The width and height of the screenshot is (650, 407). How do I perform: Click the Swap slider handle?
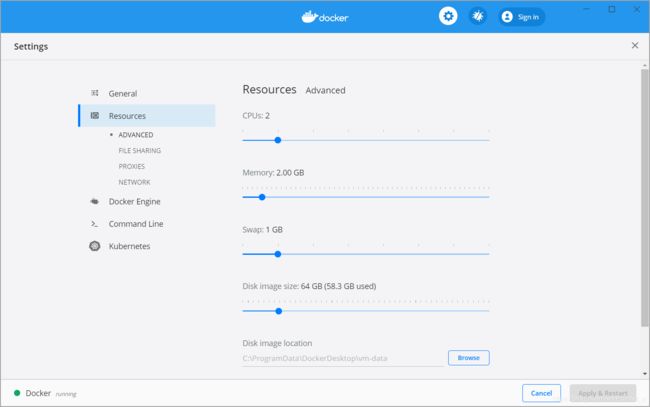(x=278, y=254)
